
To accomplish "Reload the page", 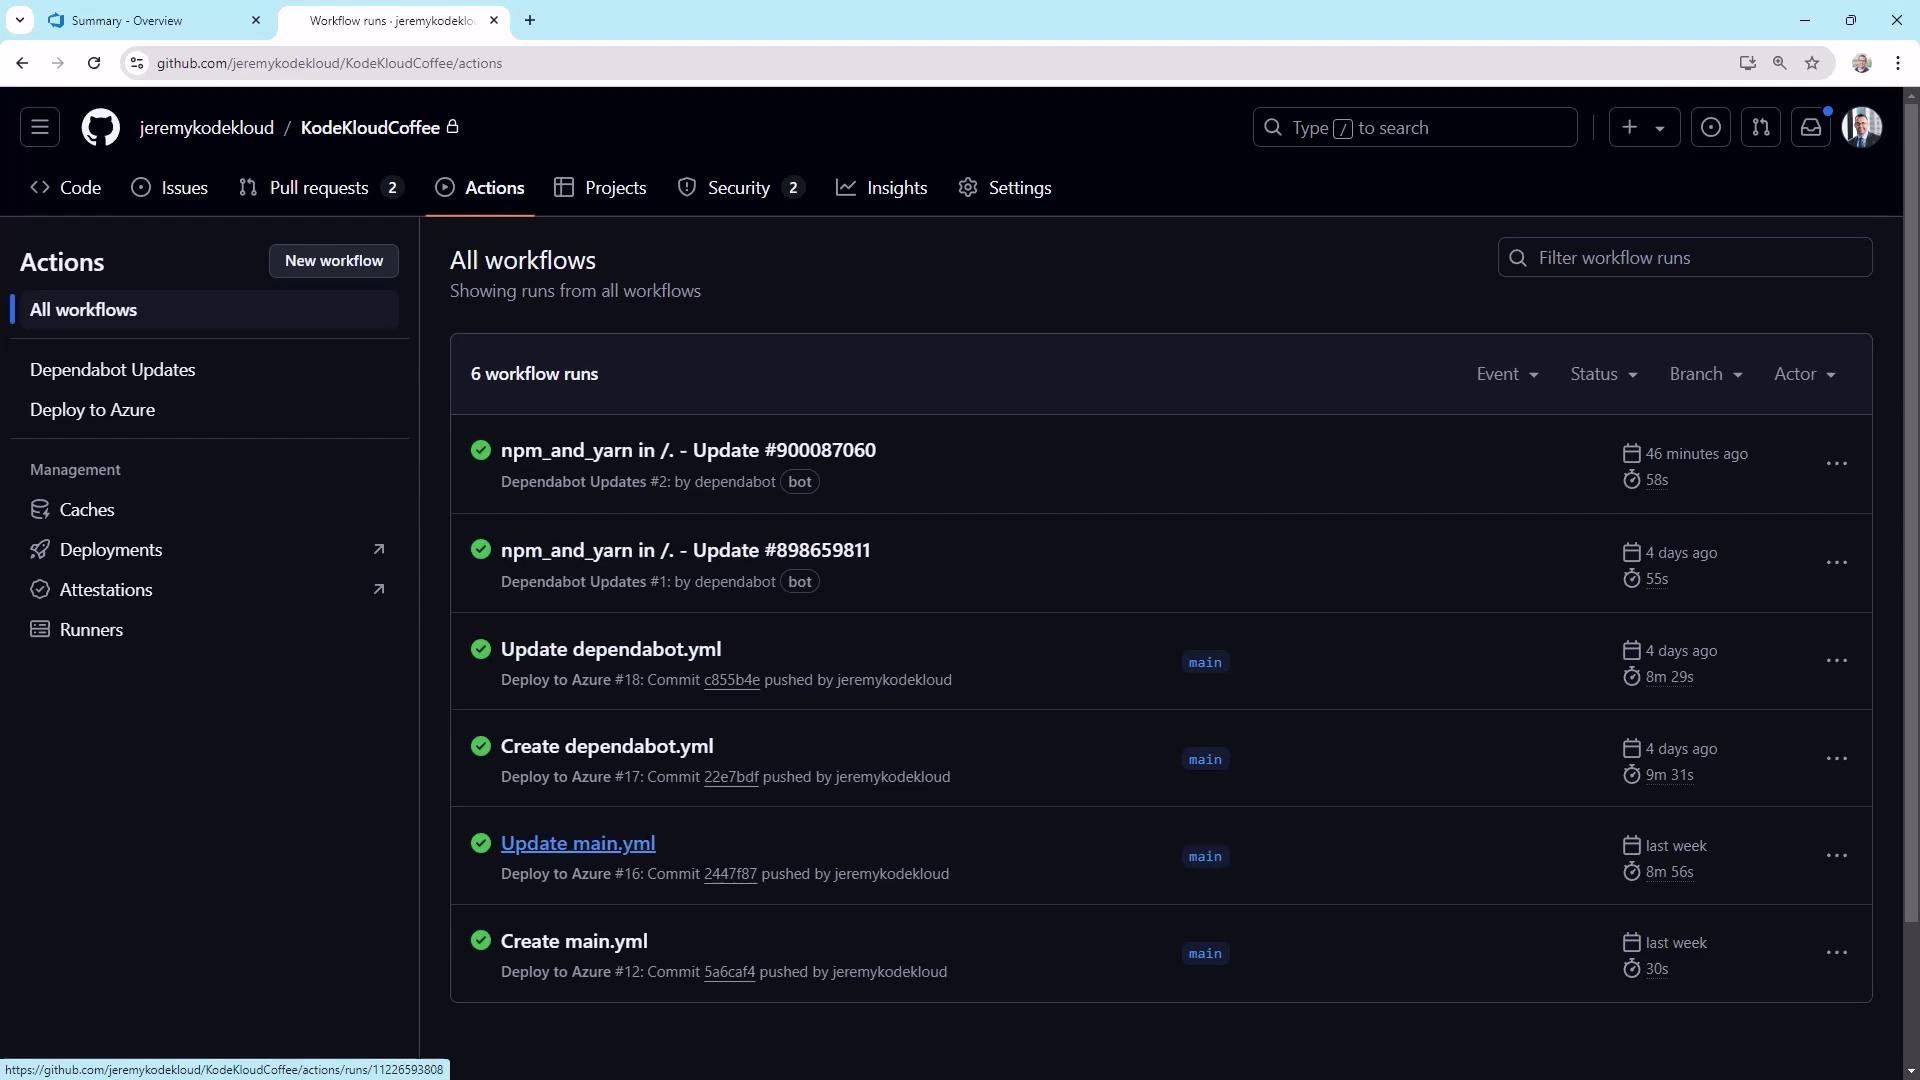I will point(94,63).
